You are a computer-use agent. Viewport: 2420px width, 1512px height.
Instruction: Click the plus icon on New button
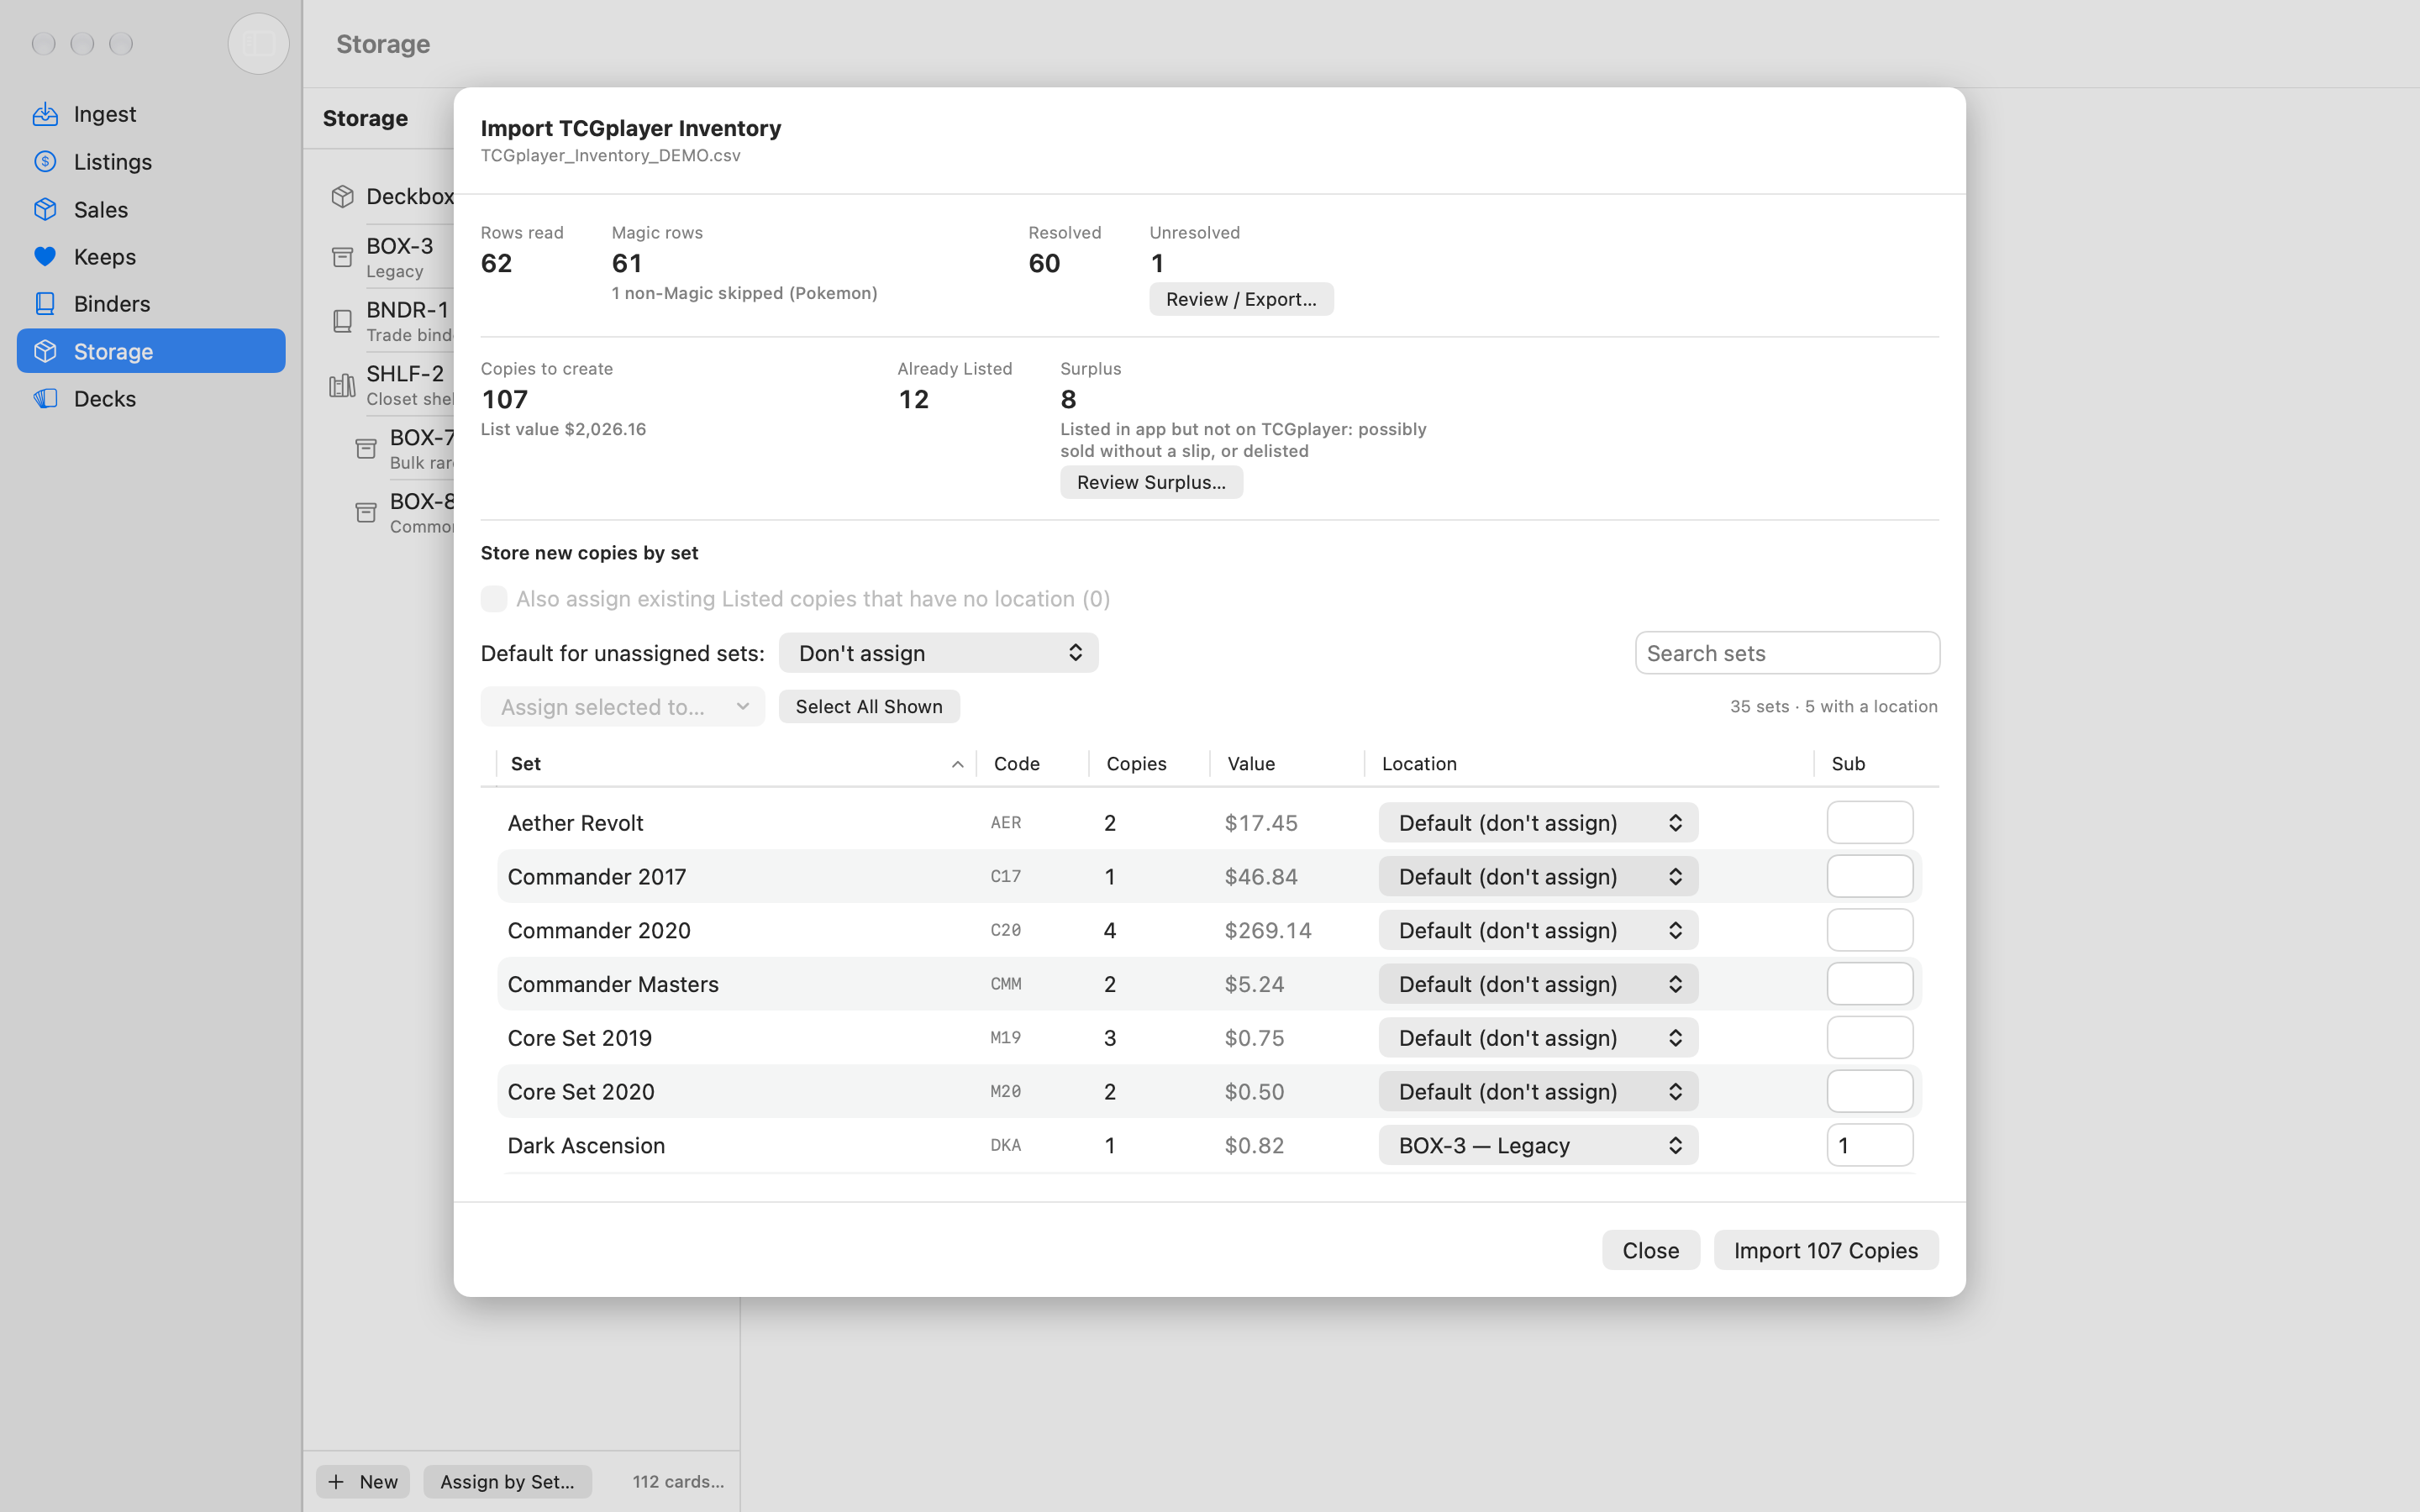pyautogui.click(x=336, y=1481)
